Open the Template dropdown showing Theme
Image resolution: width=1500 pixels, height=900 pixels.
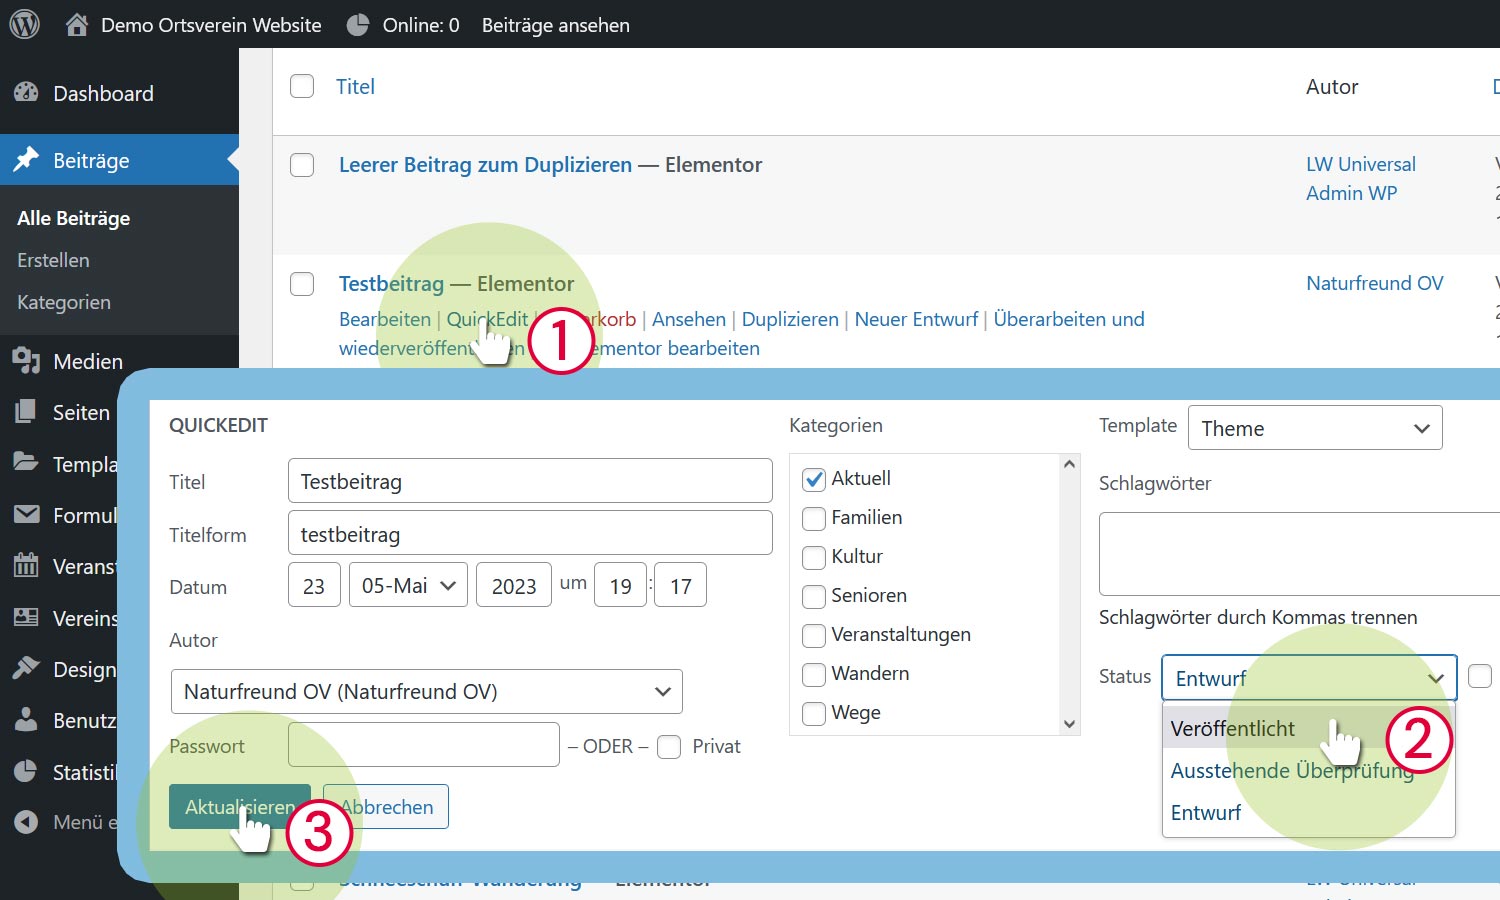click(1315, 428)
